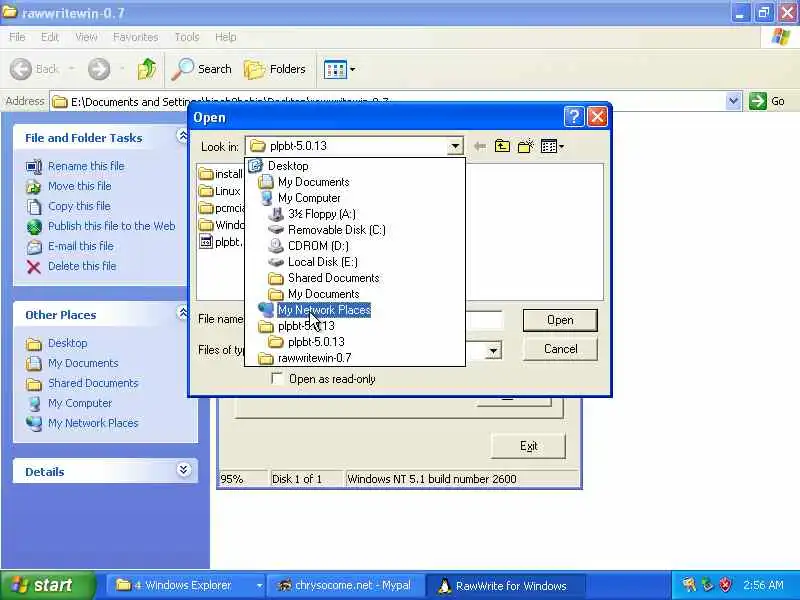The image size is (800, 600).
Task: Open the File menu
Action: click(x=17, y=37)
